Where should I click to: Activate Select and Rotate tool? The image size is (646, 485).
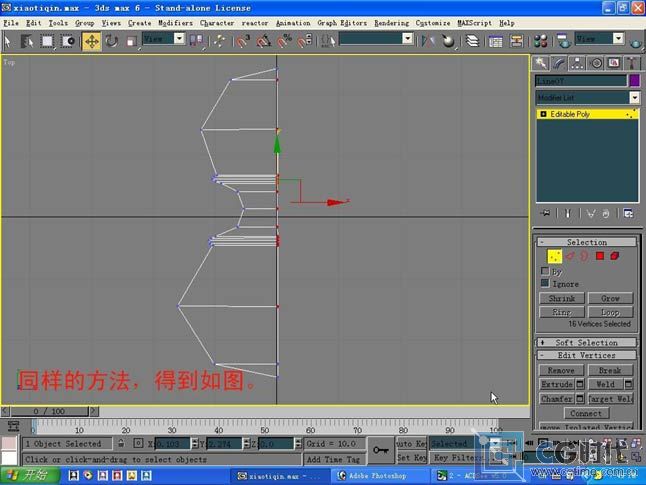pos(111,41)
